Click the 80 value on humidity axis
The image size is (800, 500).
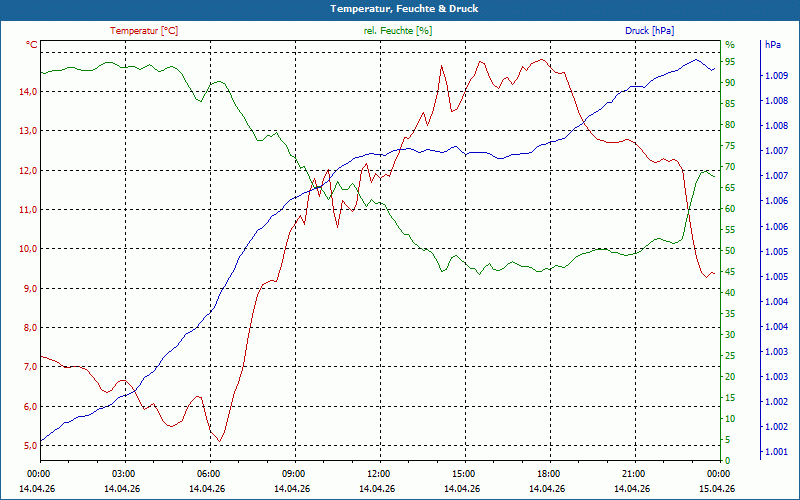[x=730, y=125]
